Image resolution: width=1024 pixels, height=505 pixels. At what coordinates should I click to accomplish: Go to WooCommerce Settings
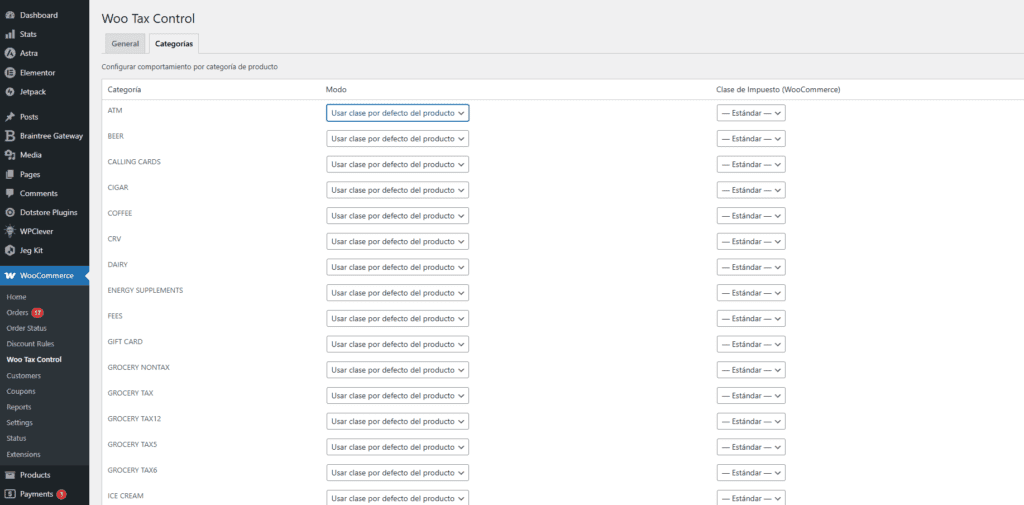[20, 423]
